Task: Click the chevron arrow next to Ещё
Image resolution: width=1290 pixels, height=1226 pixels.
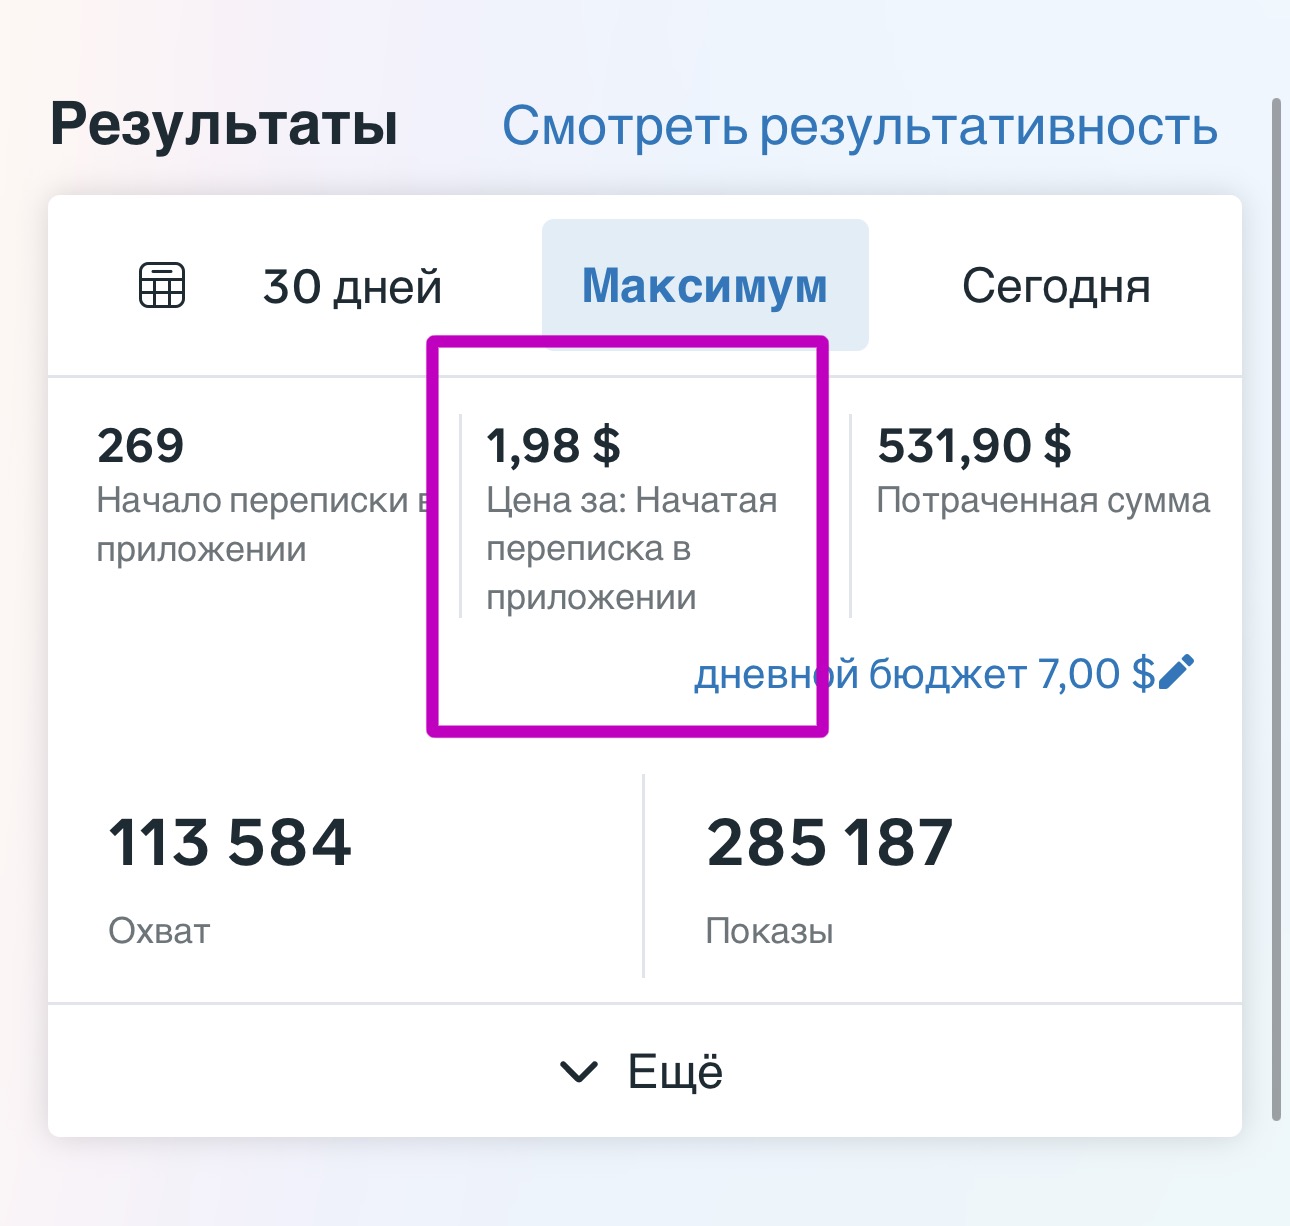Action: [x=579, y=1072]
